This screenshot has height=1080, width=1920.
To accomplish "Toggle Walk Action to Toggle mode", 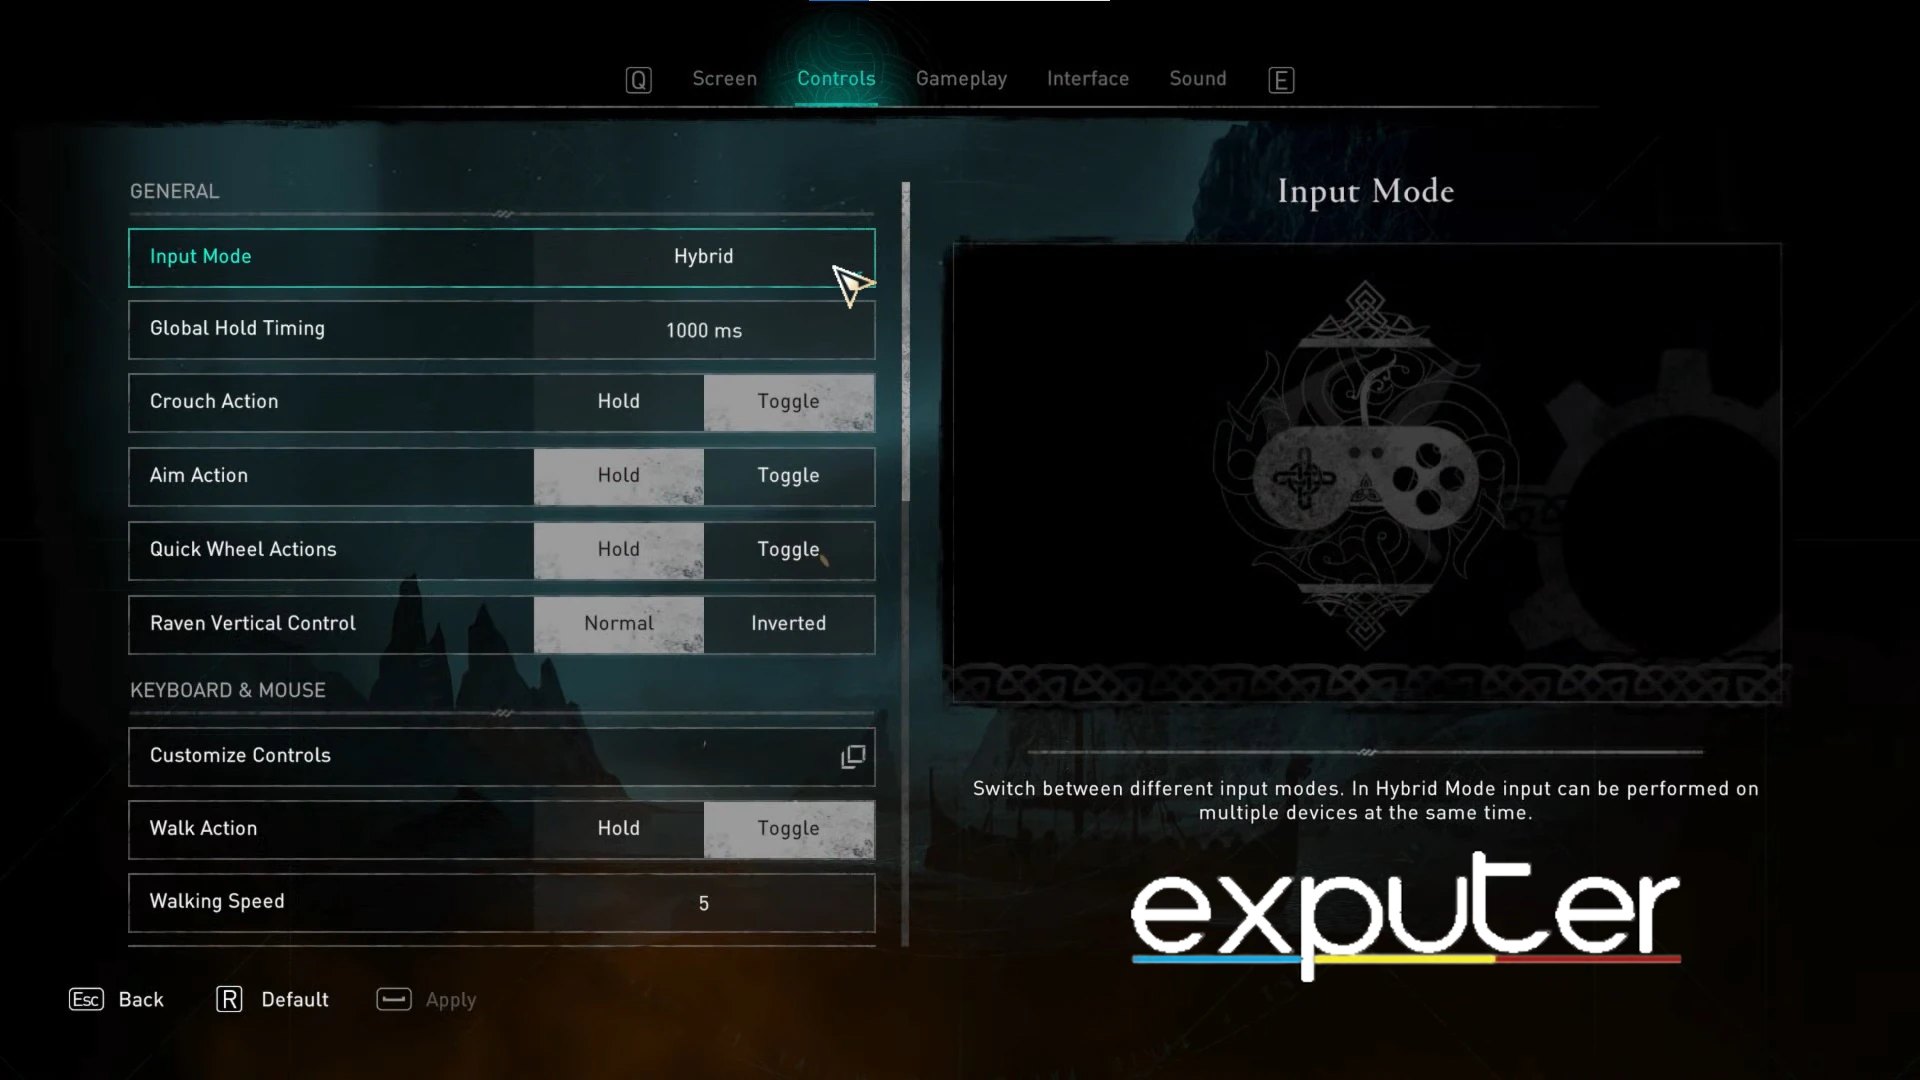I will point(789,827).
